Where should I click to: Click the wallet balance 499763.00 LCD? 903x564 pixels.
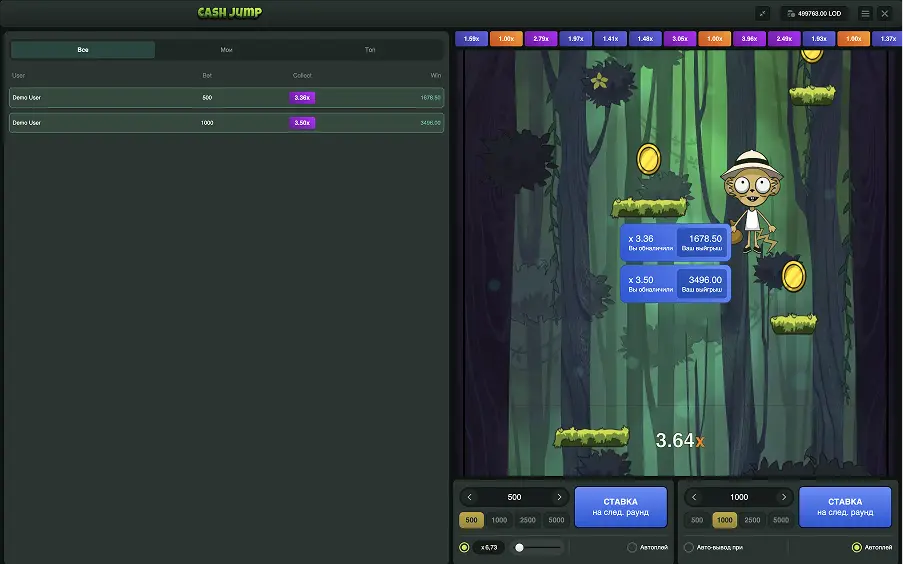[815, 14]
